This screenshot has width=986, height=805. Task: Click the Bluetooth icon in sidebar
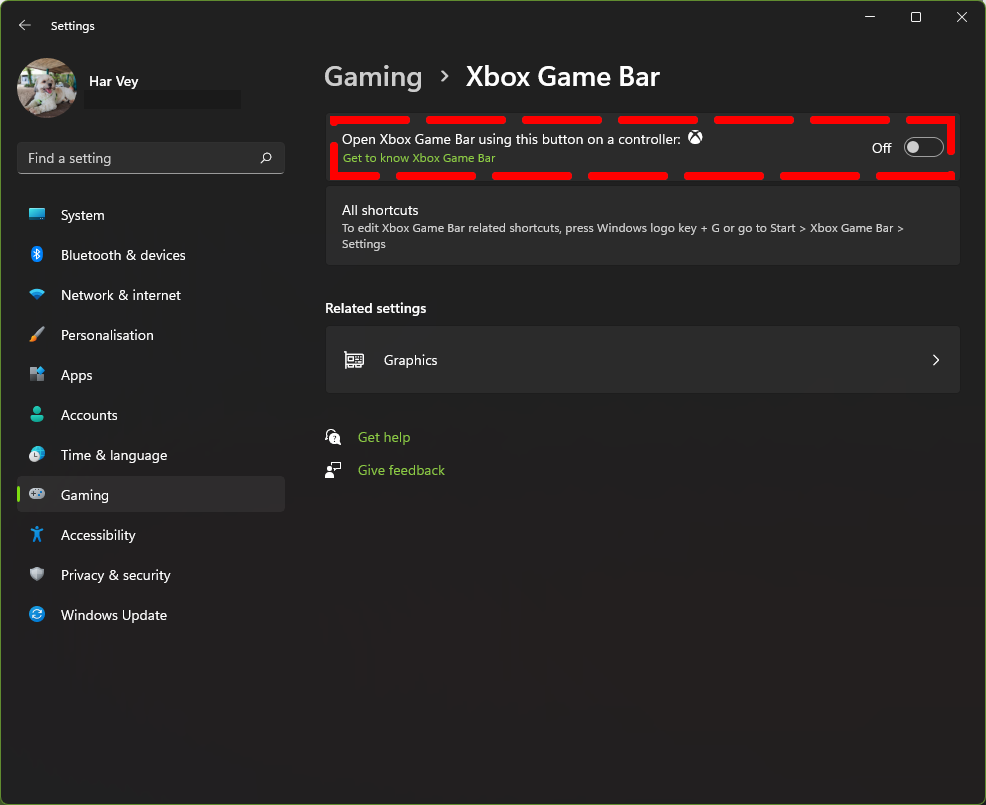[37, 254]
